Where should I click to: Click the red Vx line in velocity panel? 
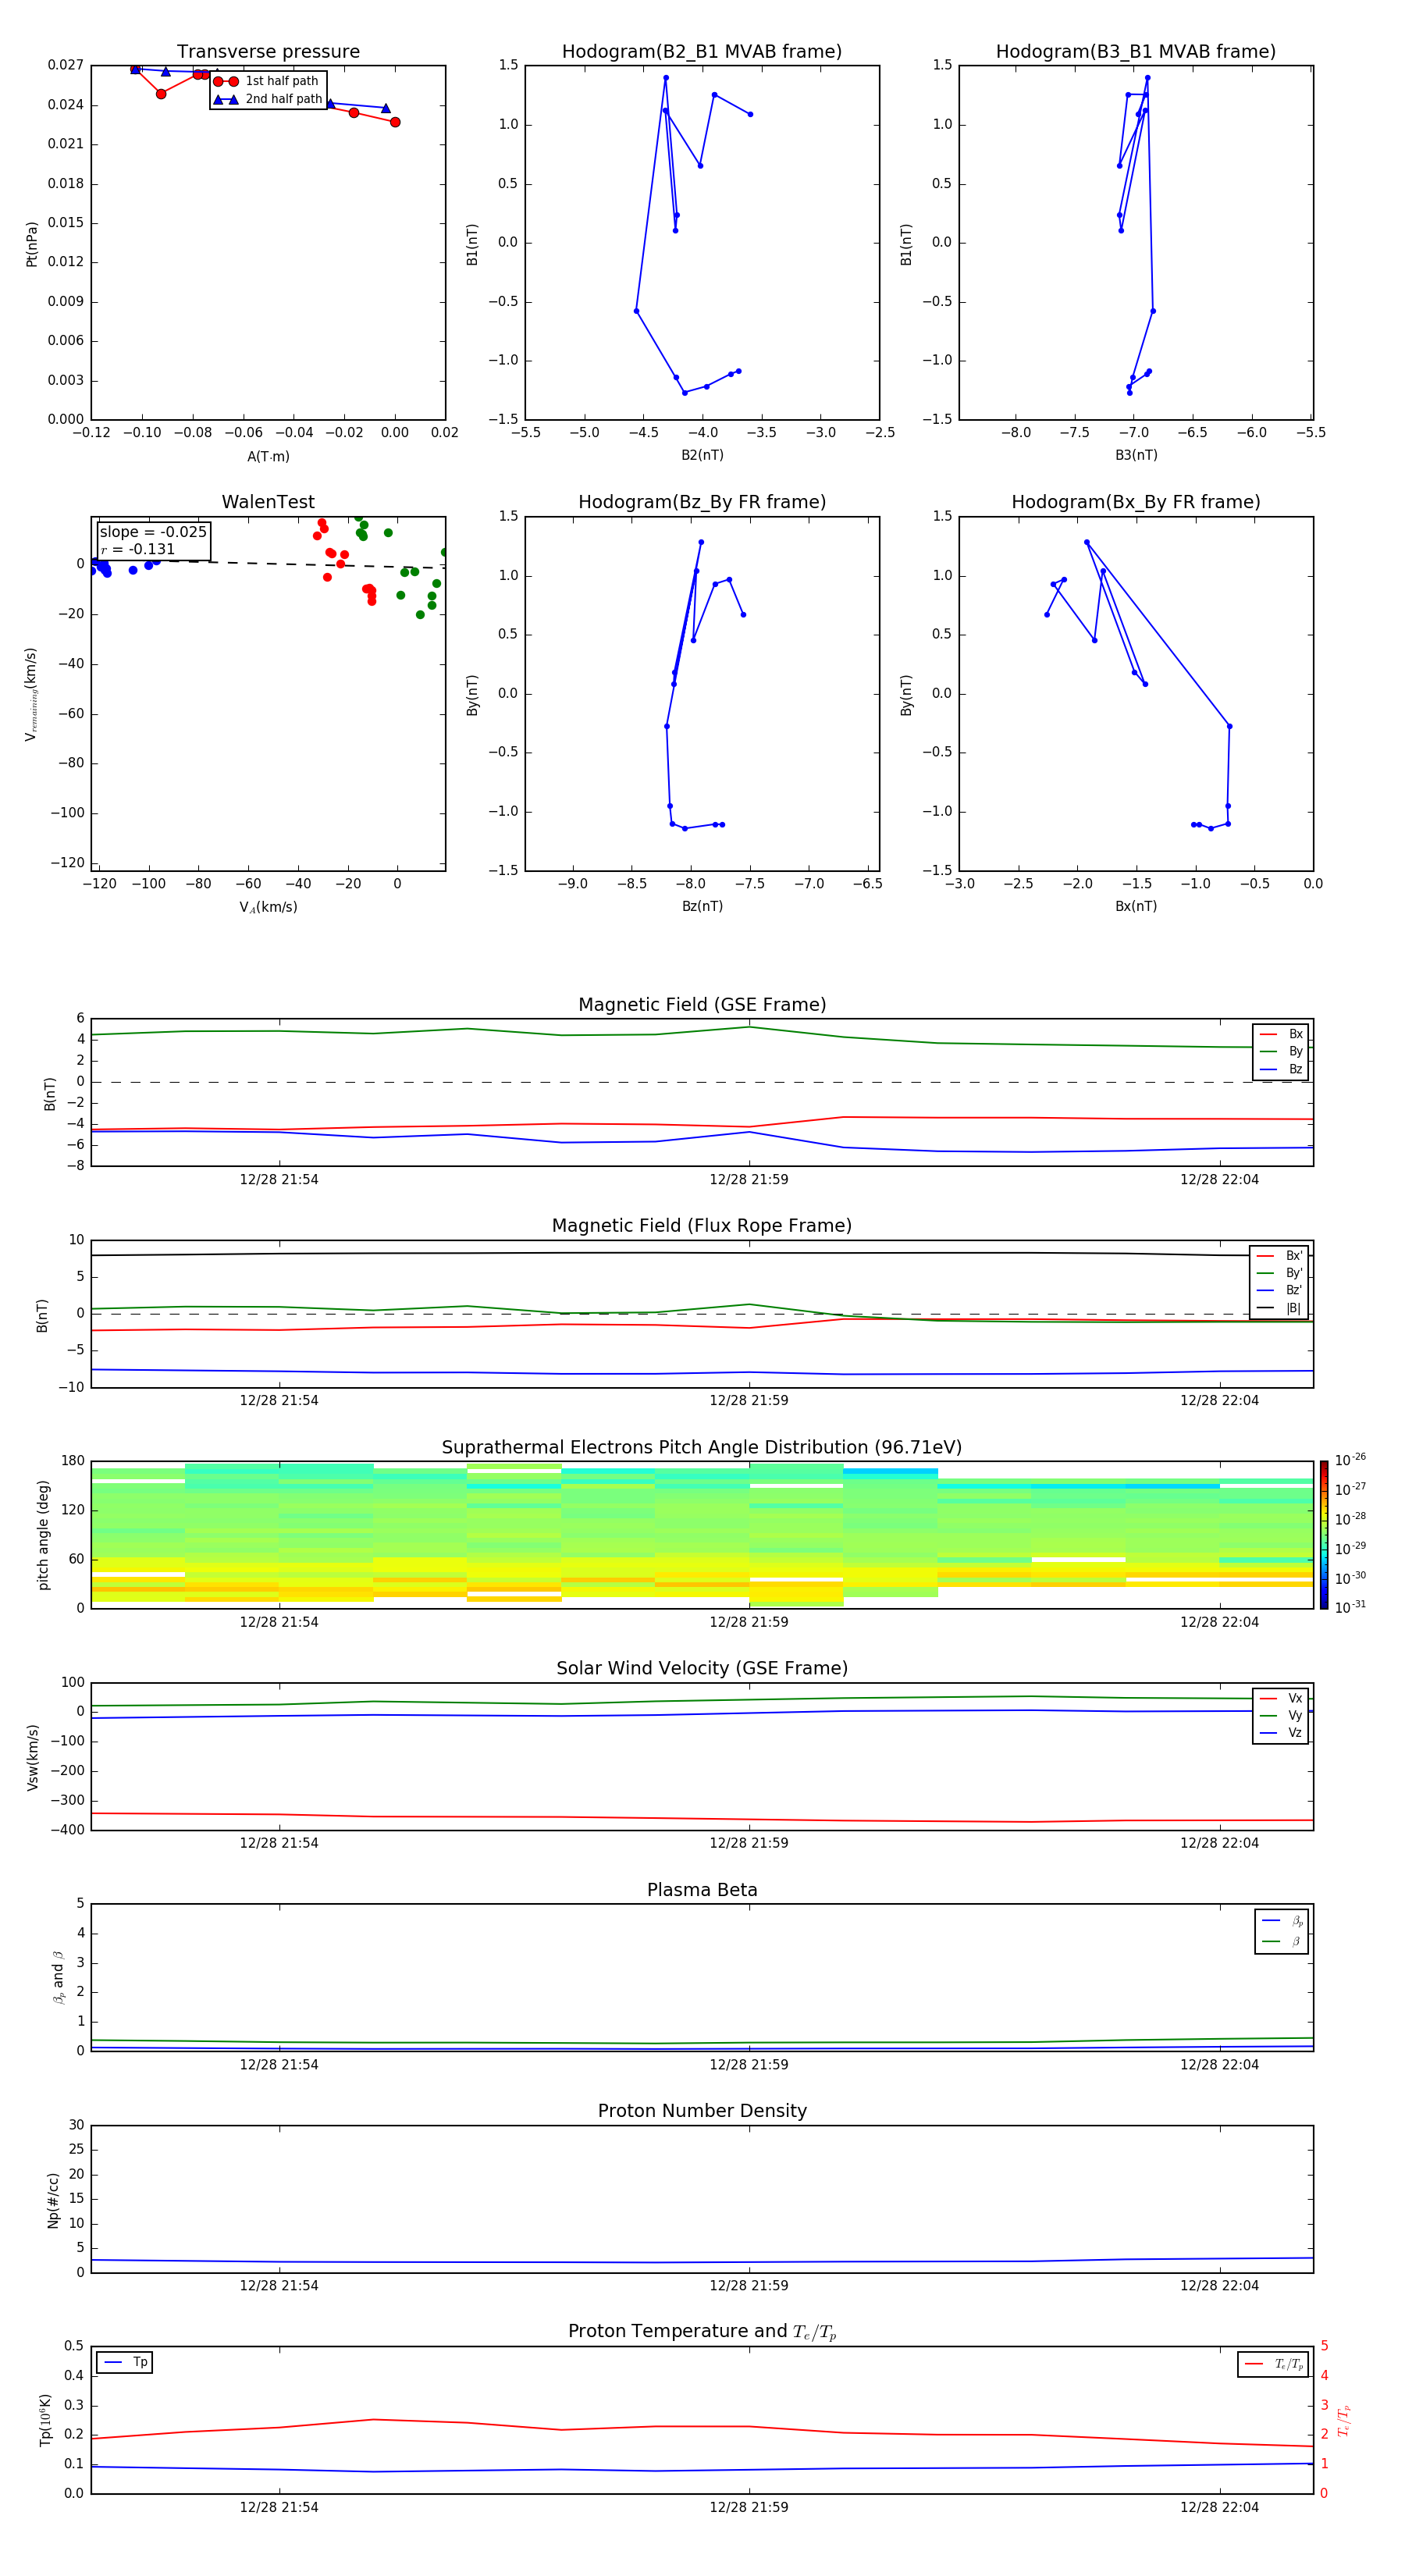click(x=700, y=1817)
